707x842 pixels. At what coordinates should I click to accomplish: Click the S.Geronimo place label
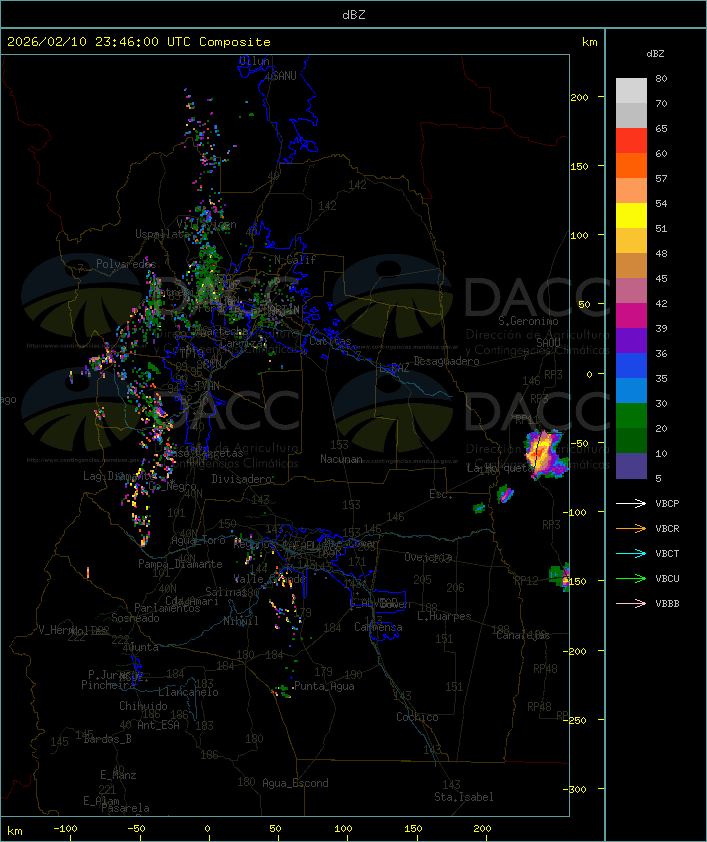click(x=528, y=321)
